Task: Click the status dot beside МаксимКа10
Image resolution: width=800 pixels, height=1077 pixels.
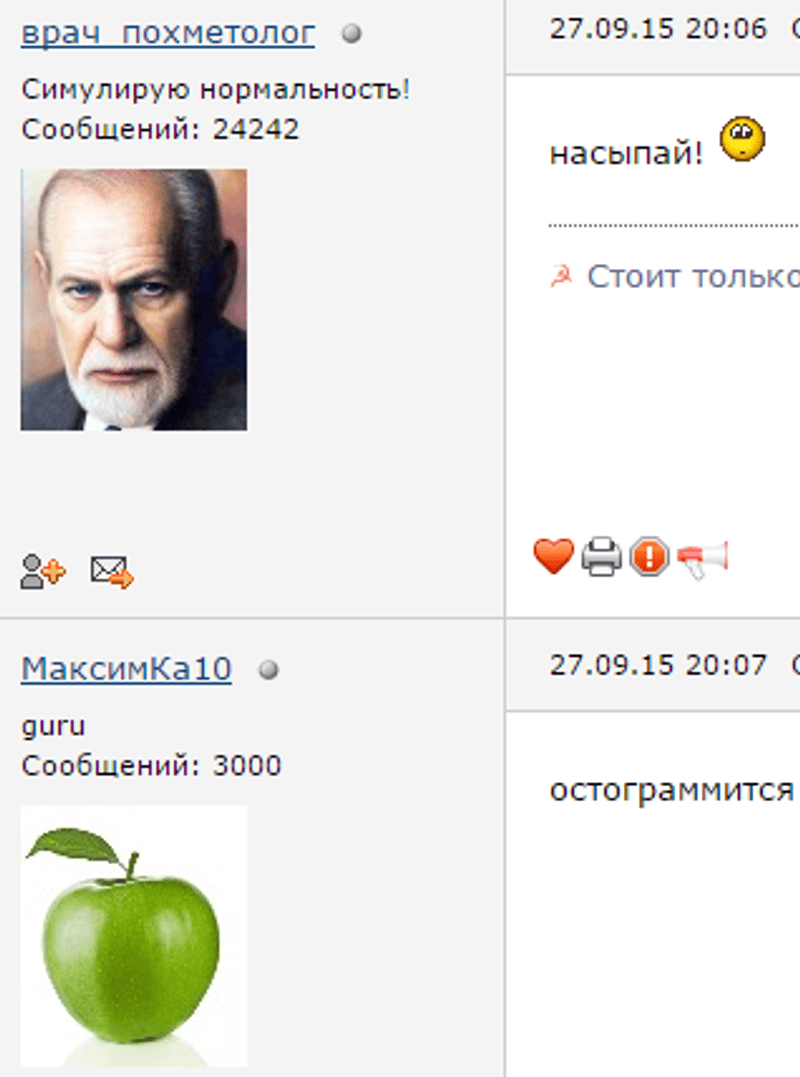Action: coord(268,669)
